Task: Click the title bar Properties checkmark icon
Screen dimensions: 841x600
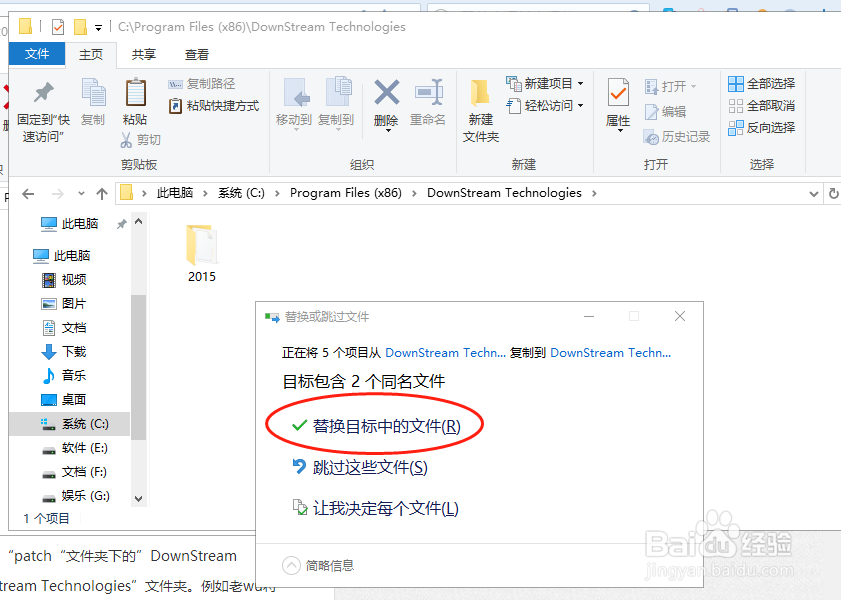Action: click(58, 26)
